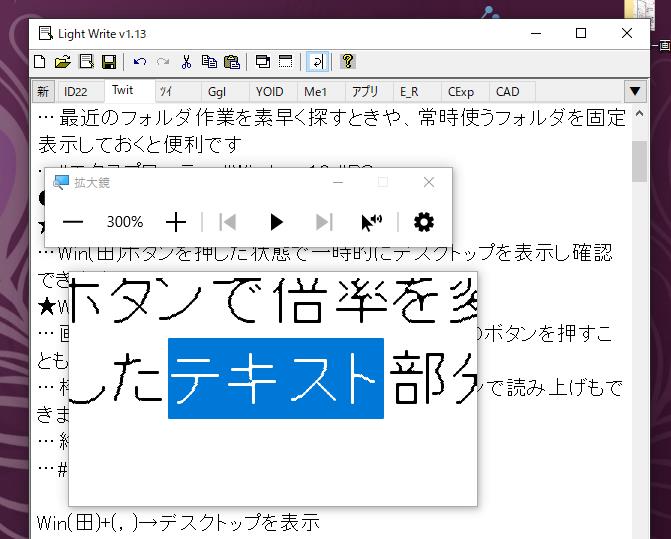Open Magnifier settings gear
Screen dimensions: 671x539
tap(424, 222)
